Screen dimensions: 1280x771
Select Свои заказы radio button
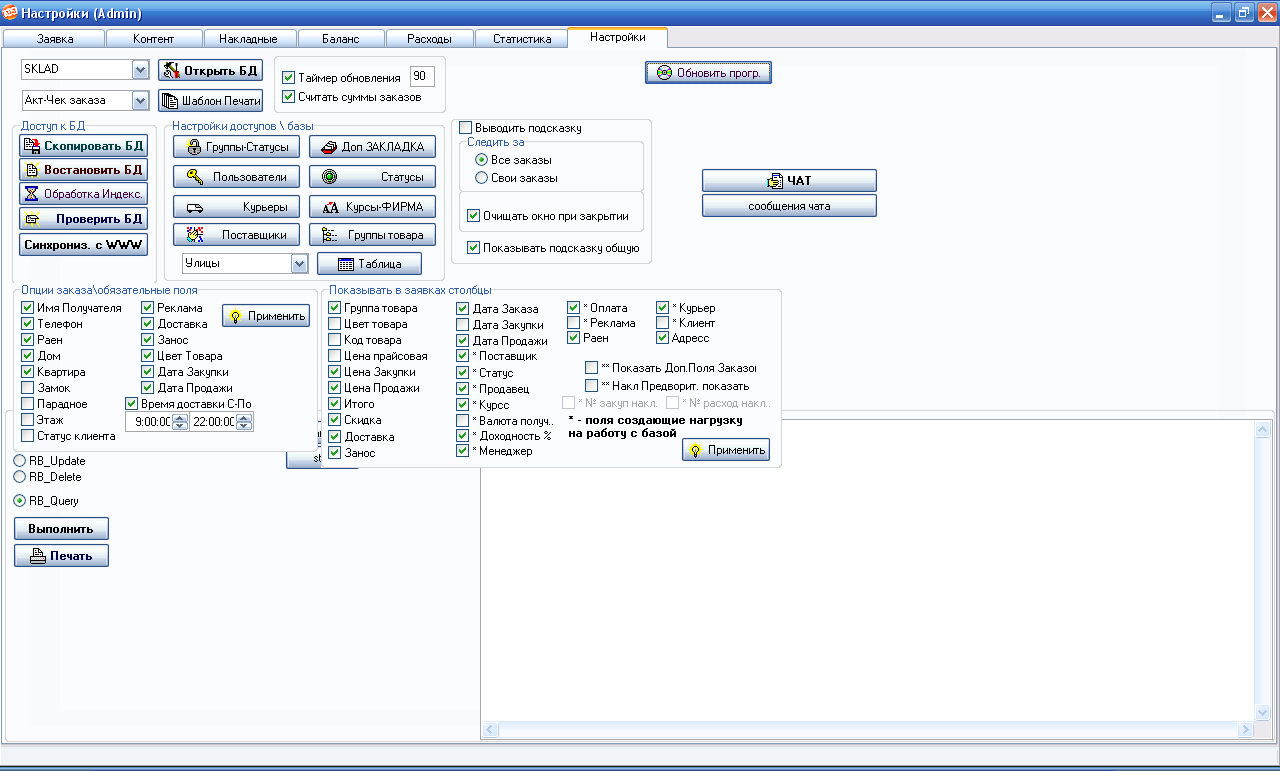482,178
